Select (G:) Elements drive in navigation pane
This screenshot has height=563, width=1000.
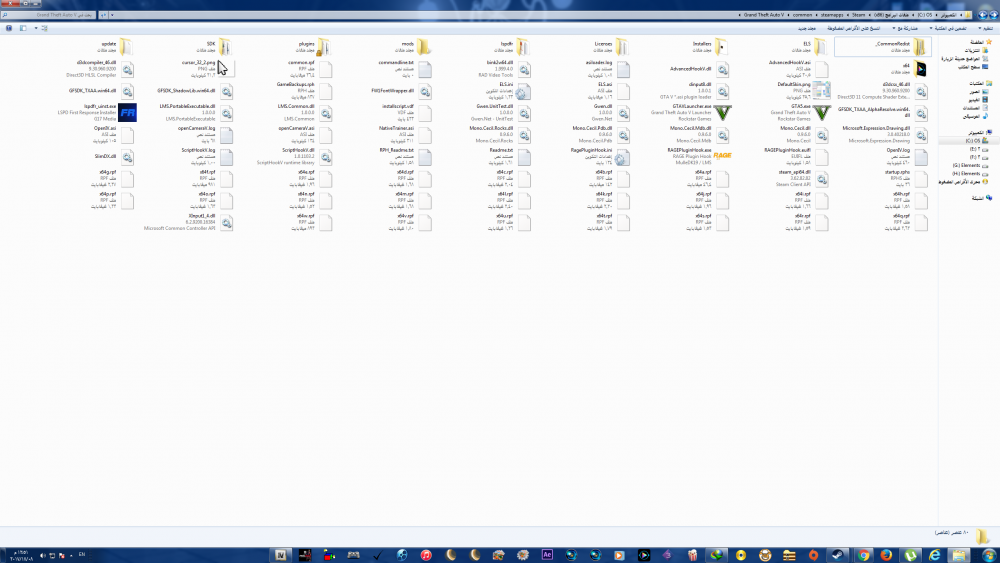pyautogui.click(x=971, y=165)
